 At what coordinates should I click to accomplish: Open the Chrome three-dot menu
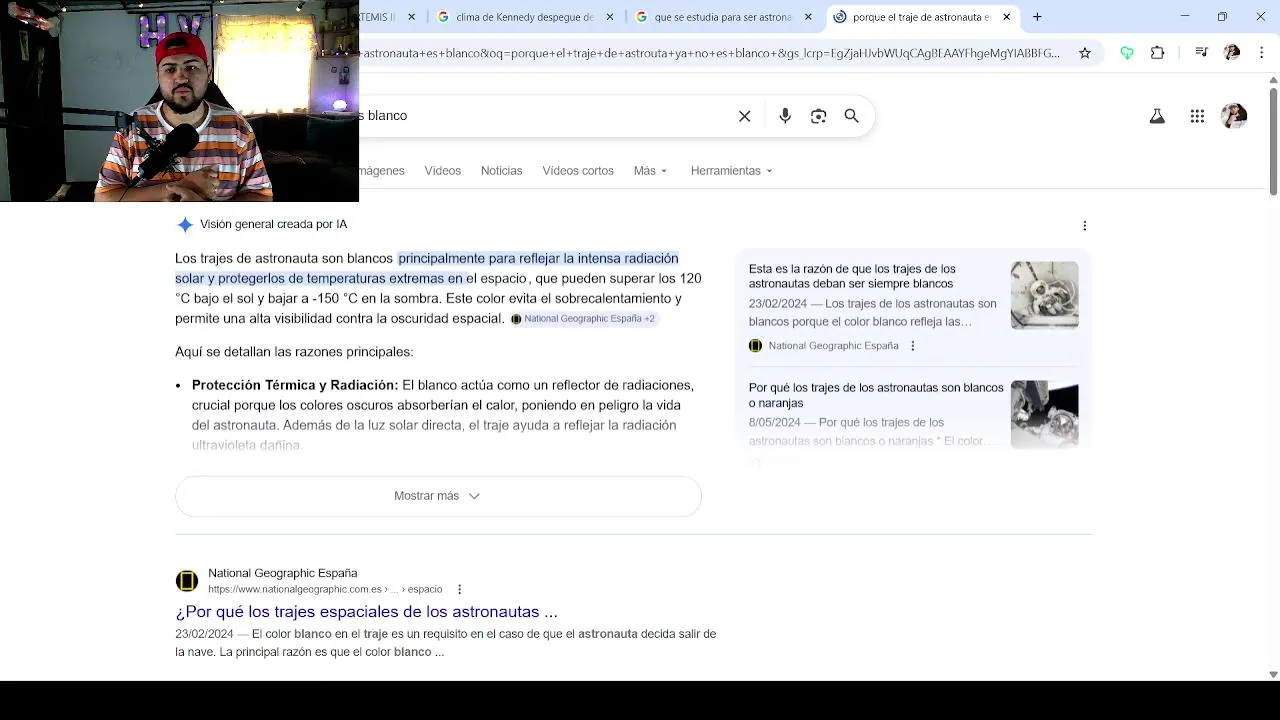pos(1261,53)
